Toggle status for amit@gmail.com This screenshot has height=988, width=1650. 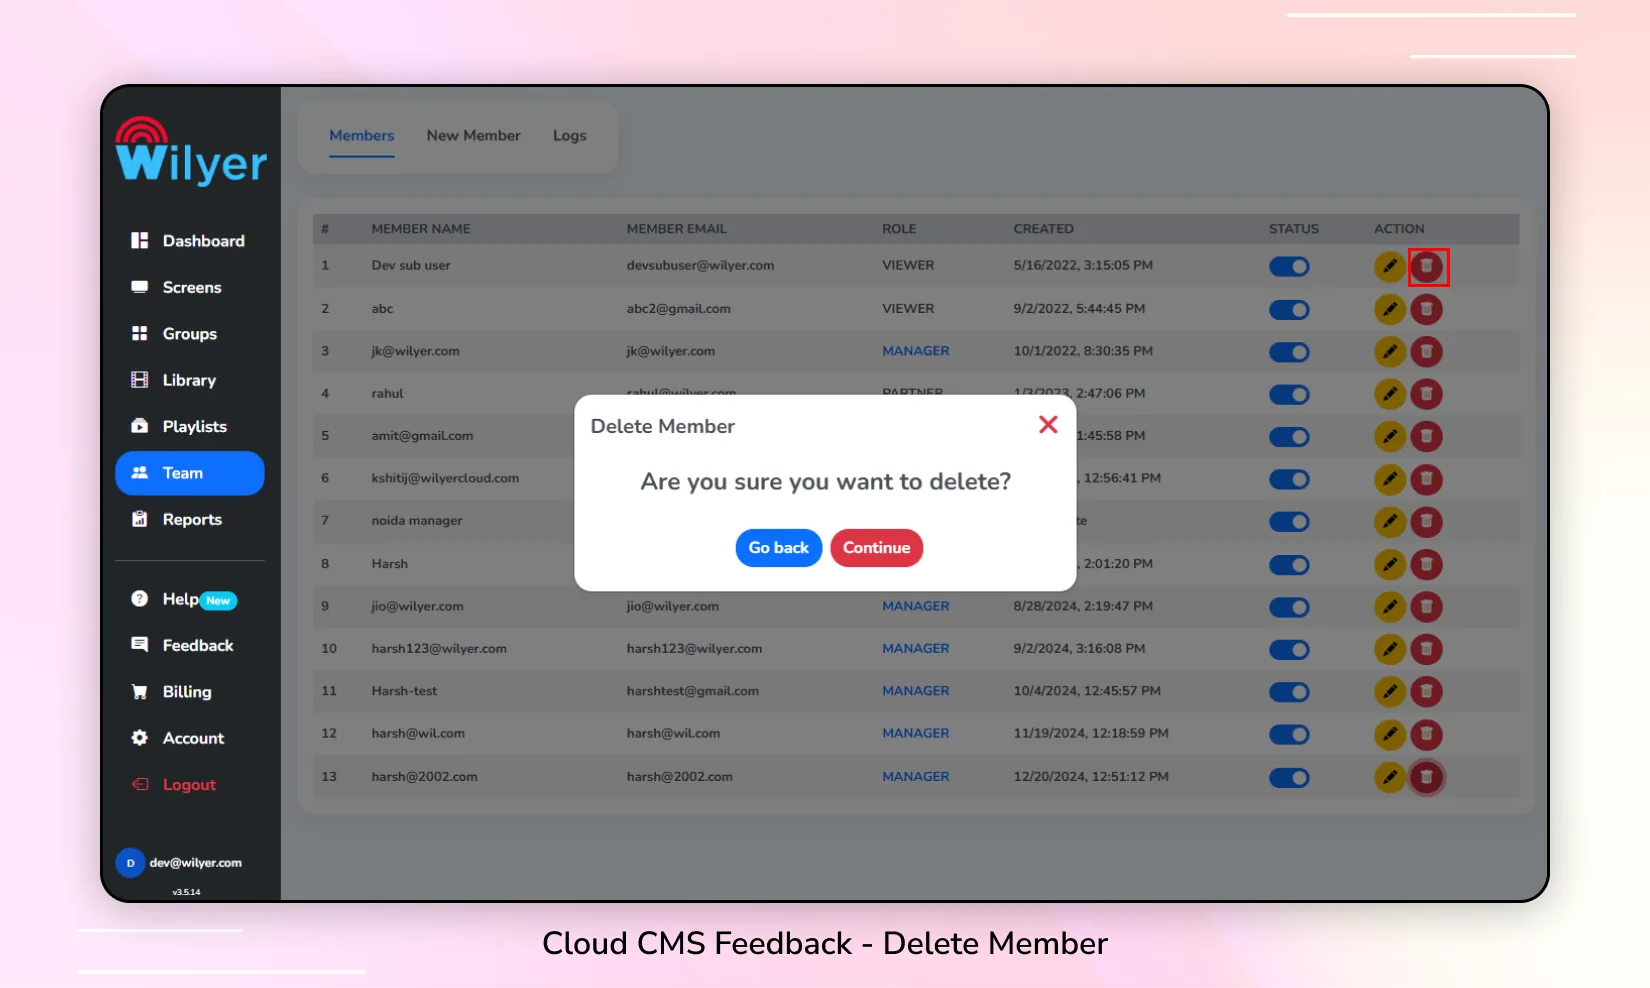1289,437
